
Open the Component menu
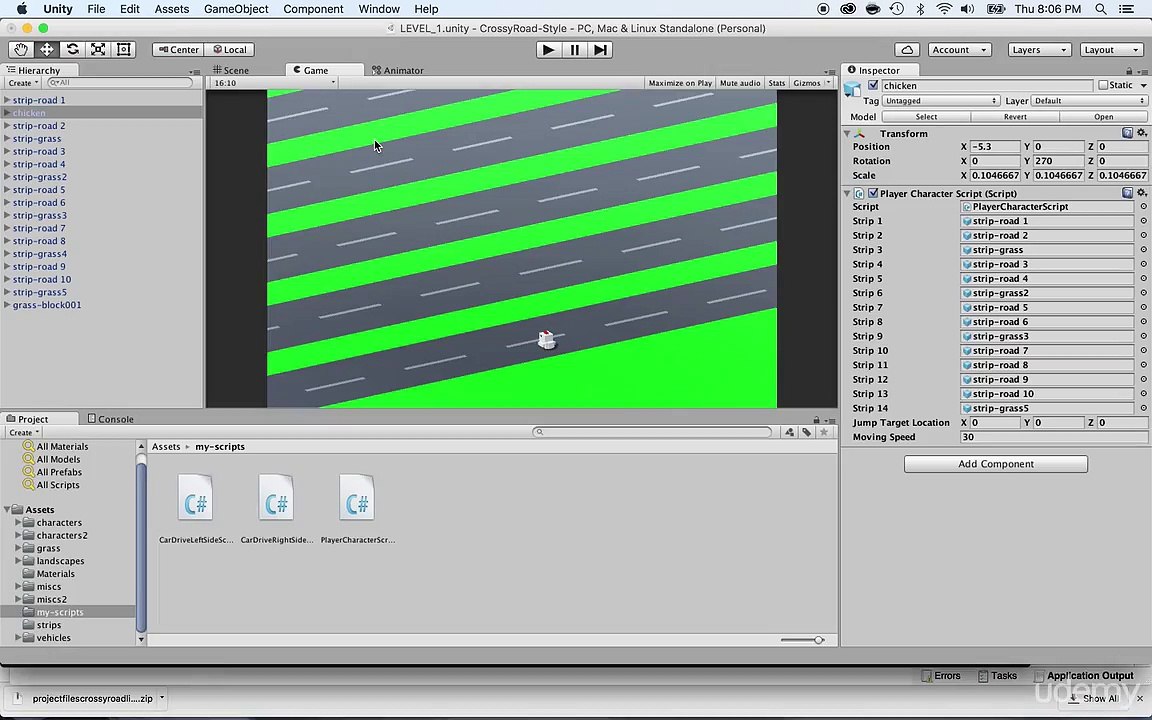click(x=313, y=9)
